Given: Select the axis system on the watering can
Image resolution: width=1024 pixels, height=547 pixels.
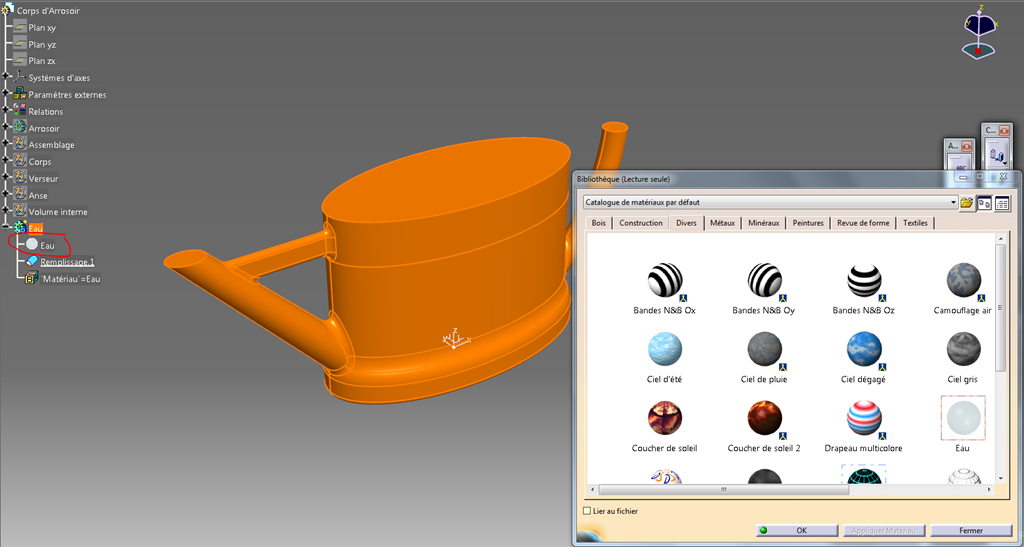Looking at the screenshot, I should pyautogui.click(x=455, y=338).
